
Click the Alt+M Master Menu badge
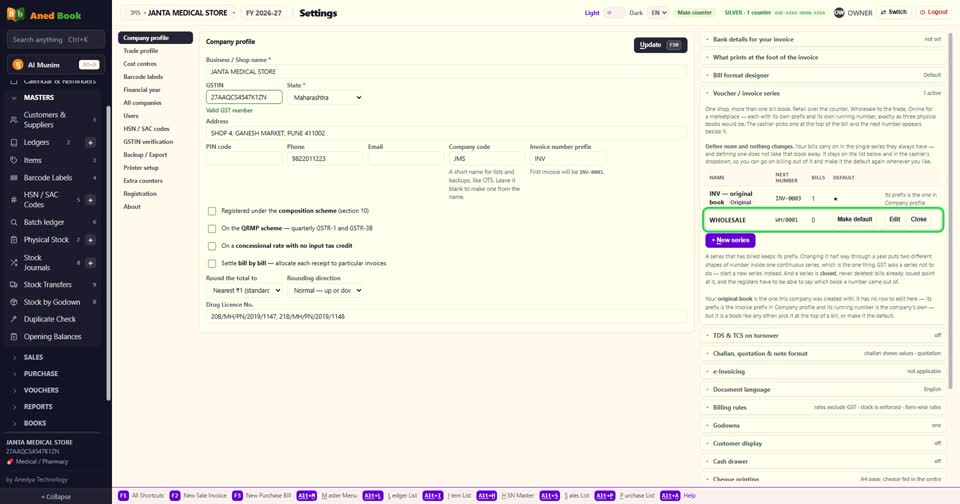[x=307, y=495]
